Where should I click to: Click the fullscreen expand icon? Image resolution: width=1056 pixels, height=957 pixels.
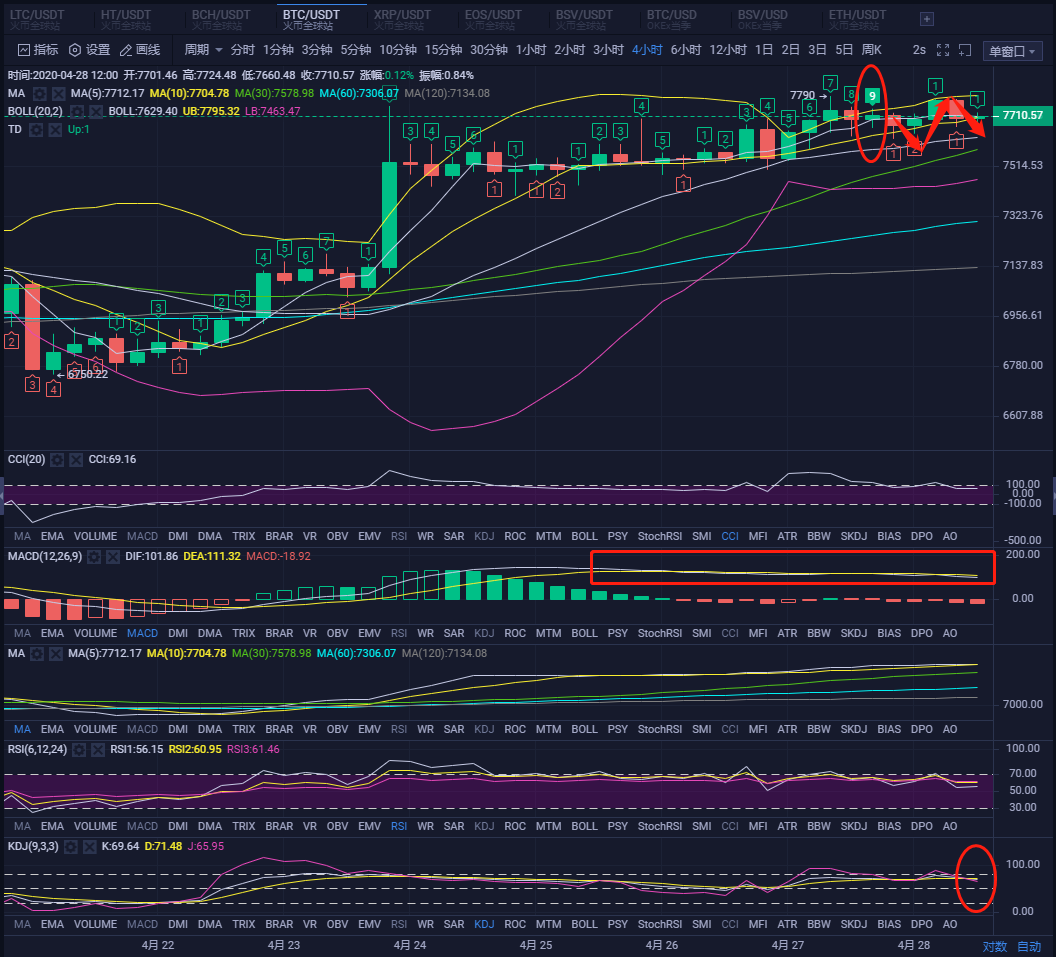[942, 49]
